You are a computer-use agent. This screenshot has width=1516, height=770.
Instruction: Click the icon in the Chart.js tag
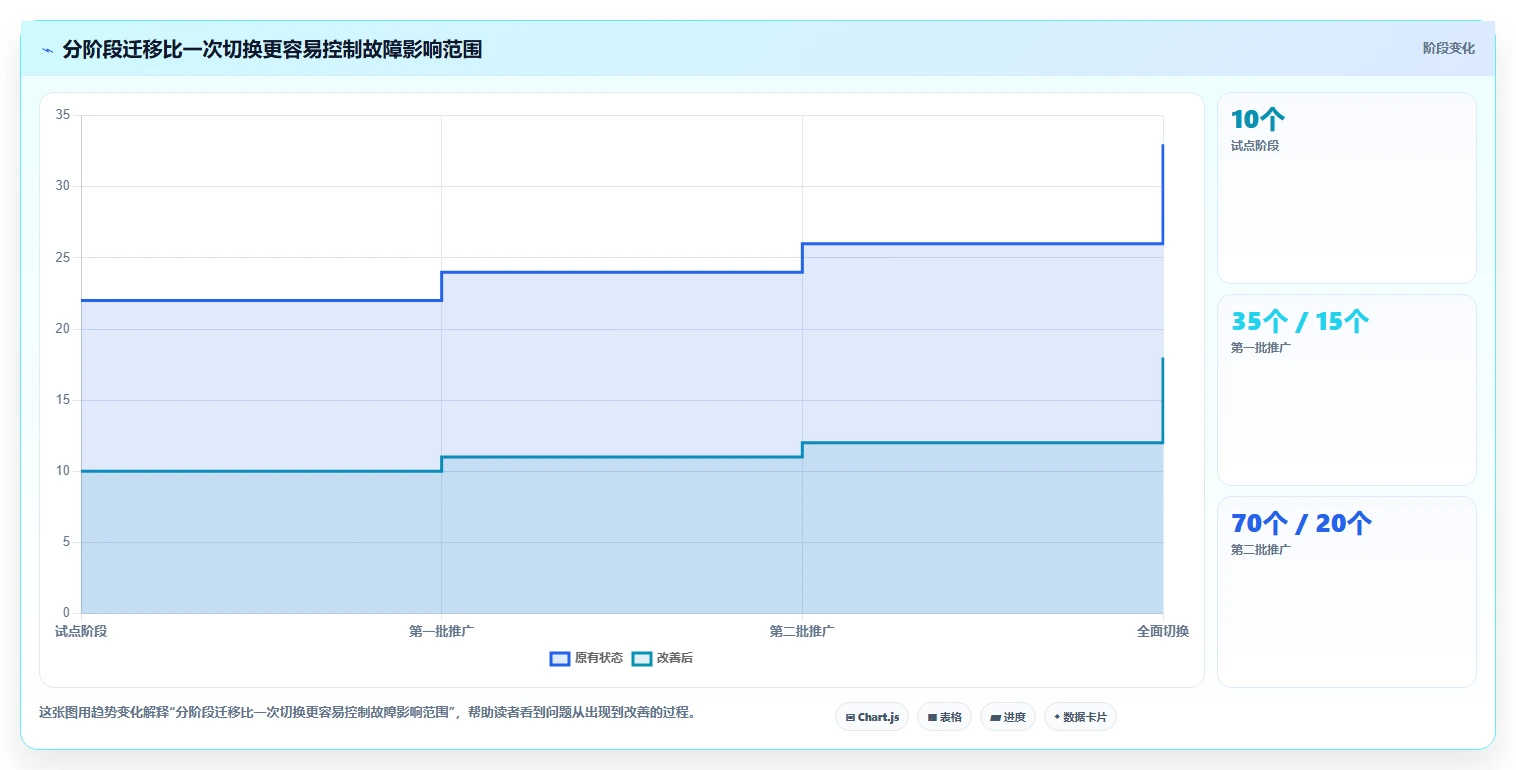pos(850,717)
